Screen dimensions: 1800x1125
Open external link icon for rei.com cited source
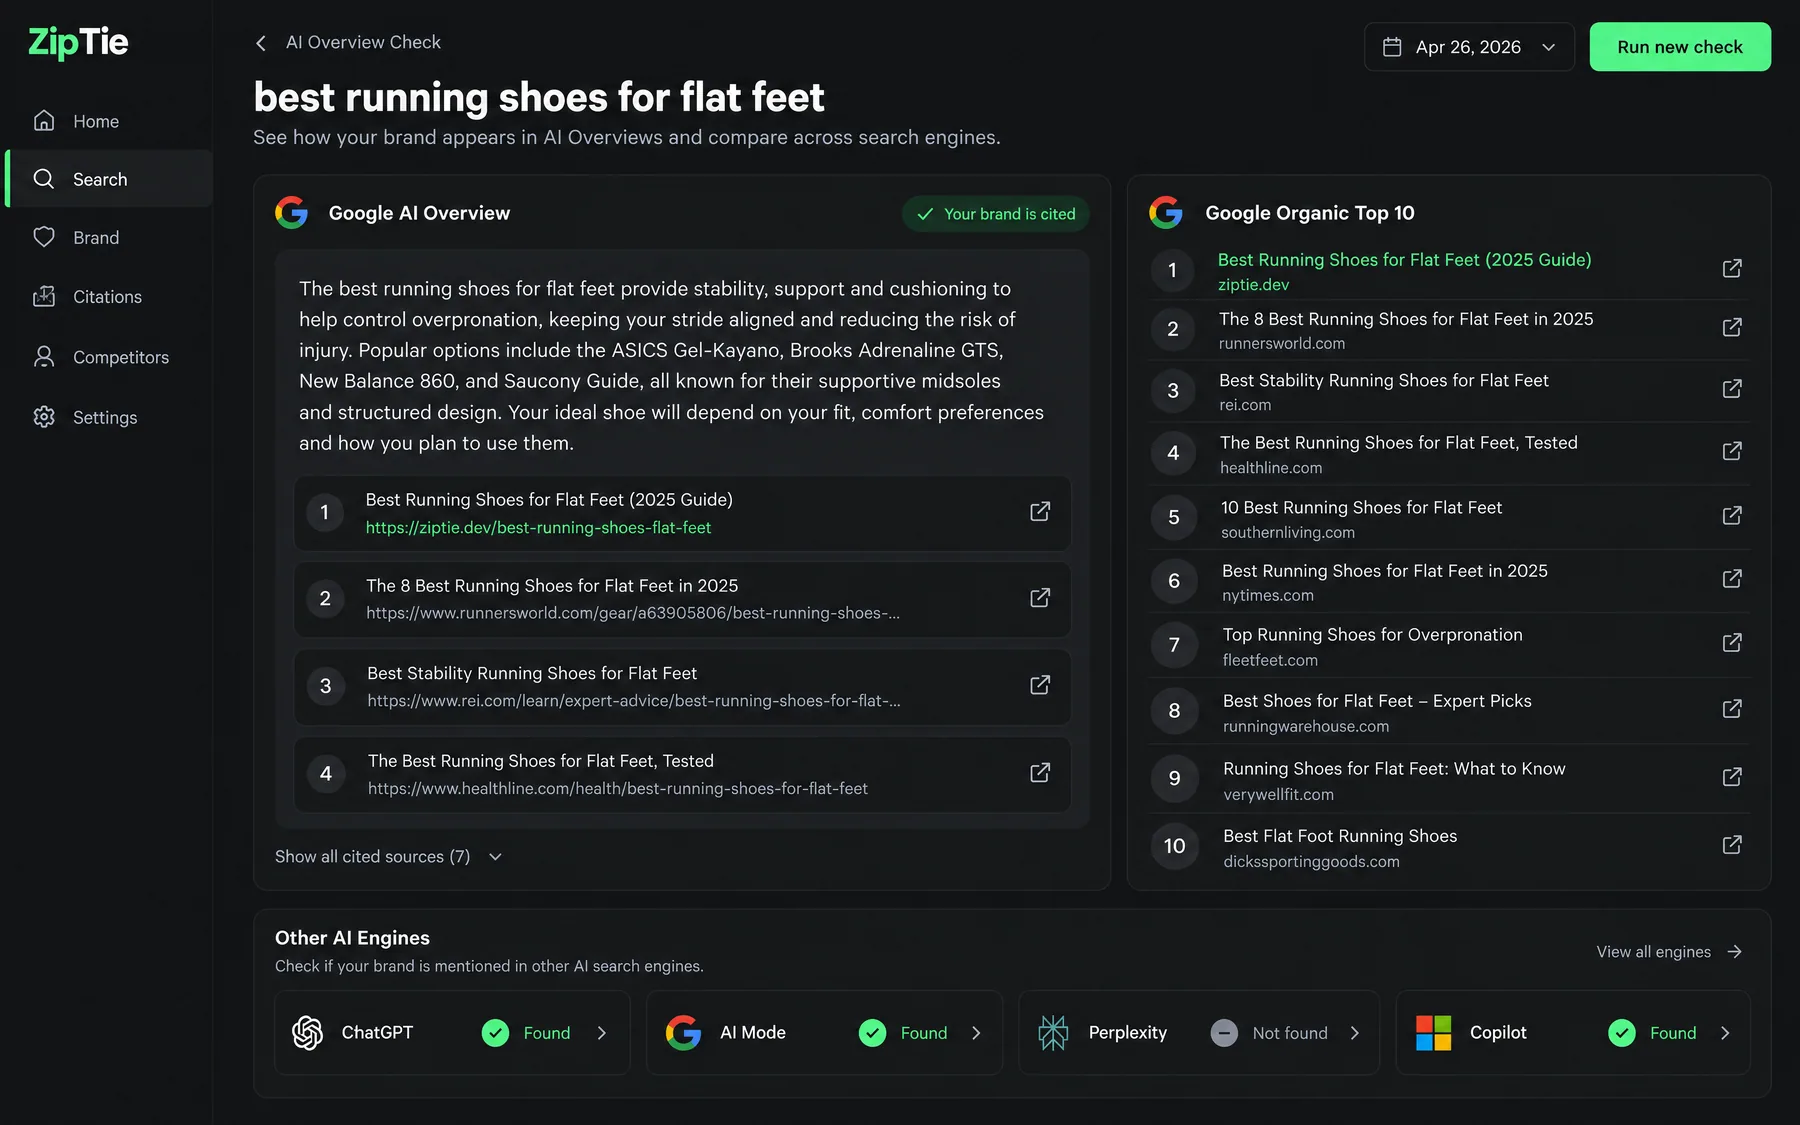tap(1040, 685)
